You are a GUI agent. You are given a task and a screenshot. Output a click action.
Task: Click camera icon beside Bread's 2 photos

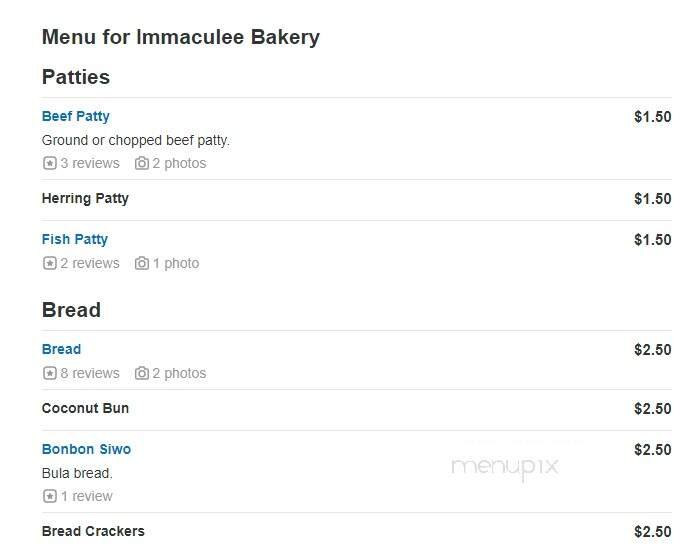(x=142, y=373)
